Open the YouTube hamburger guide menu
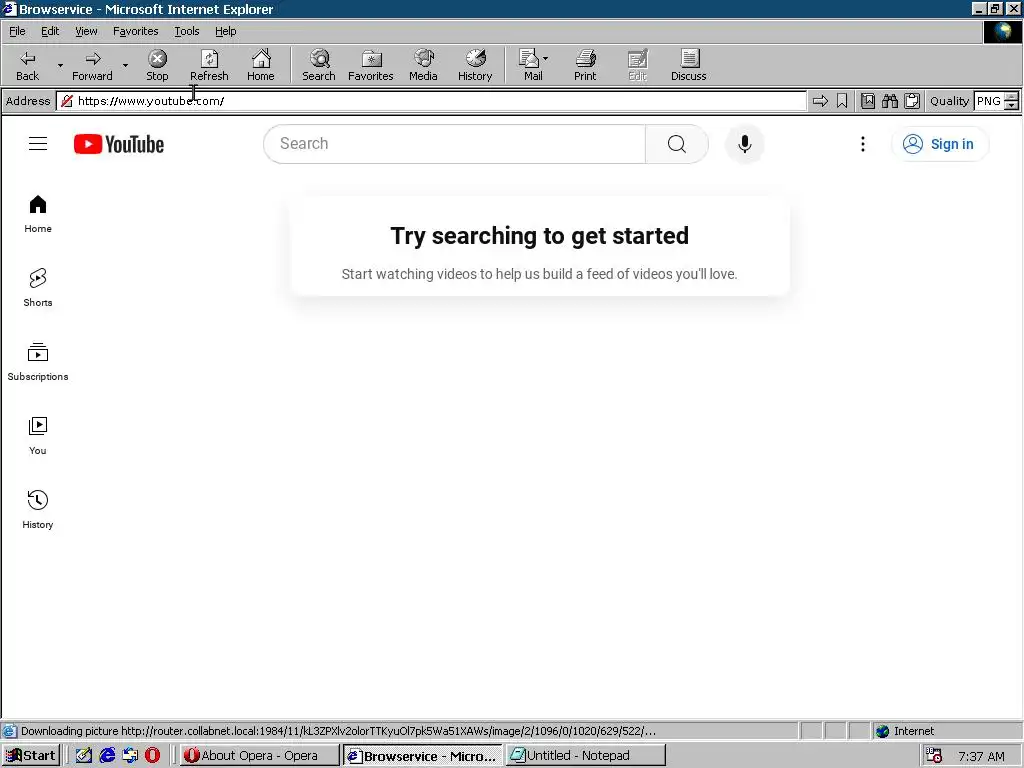This screenshot has height=768, width=1024. 38,144
